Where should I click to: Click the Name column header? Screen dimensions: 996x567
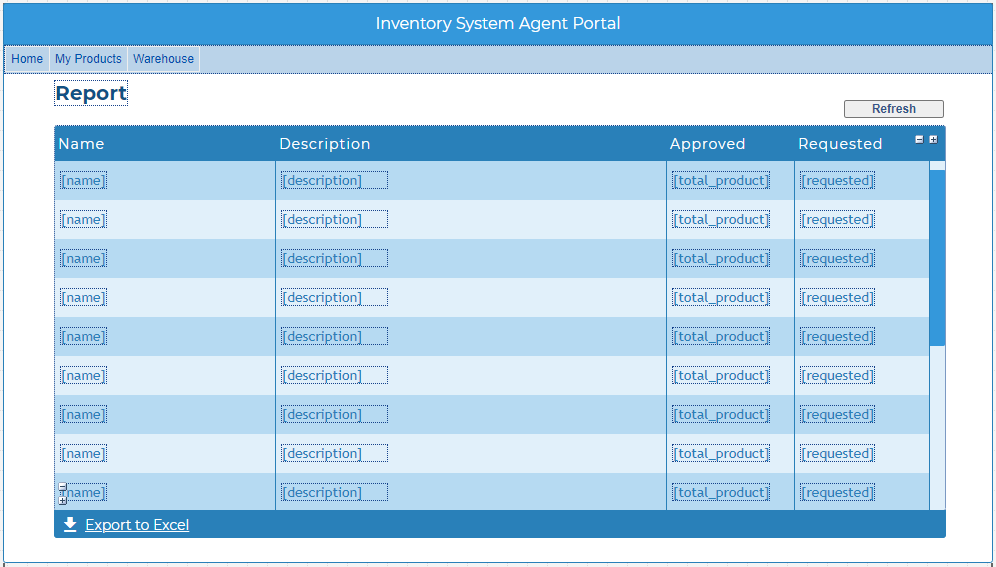click(81, 144)
